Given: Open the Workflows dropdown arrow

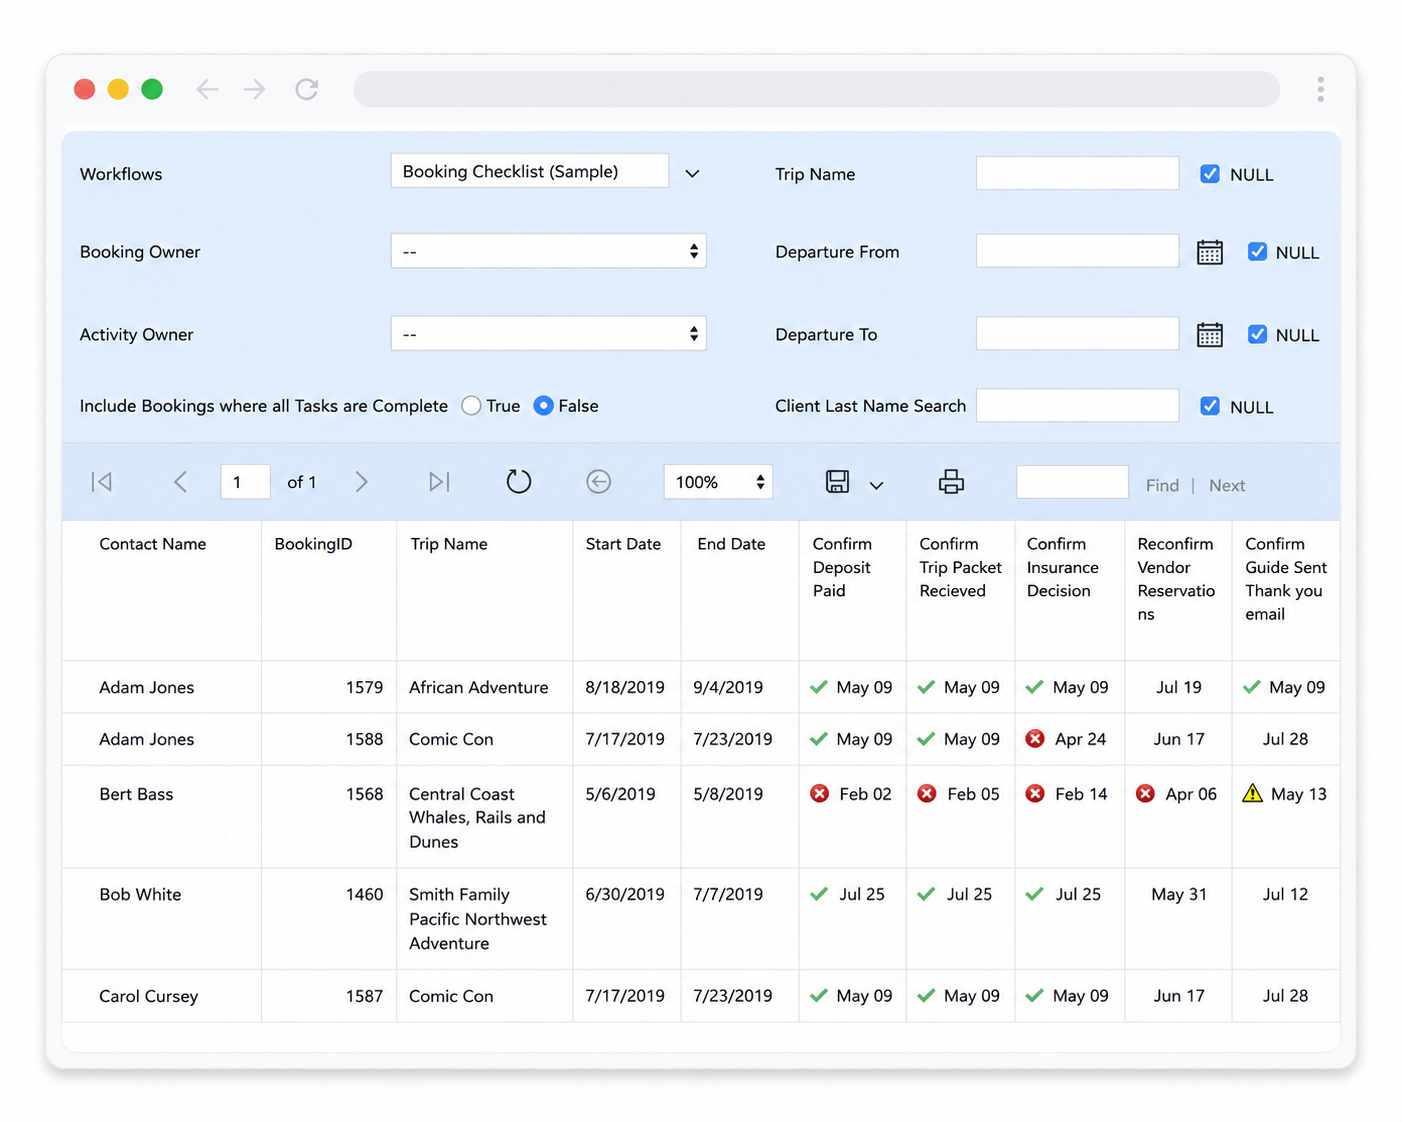Looking at the screenshot, I should [692, 173].
